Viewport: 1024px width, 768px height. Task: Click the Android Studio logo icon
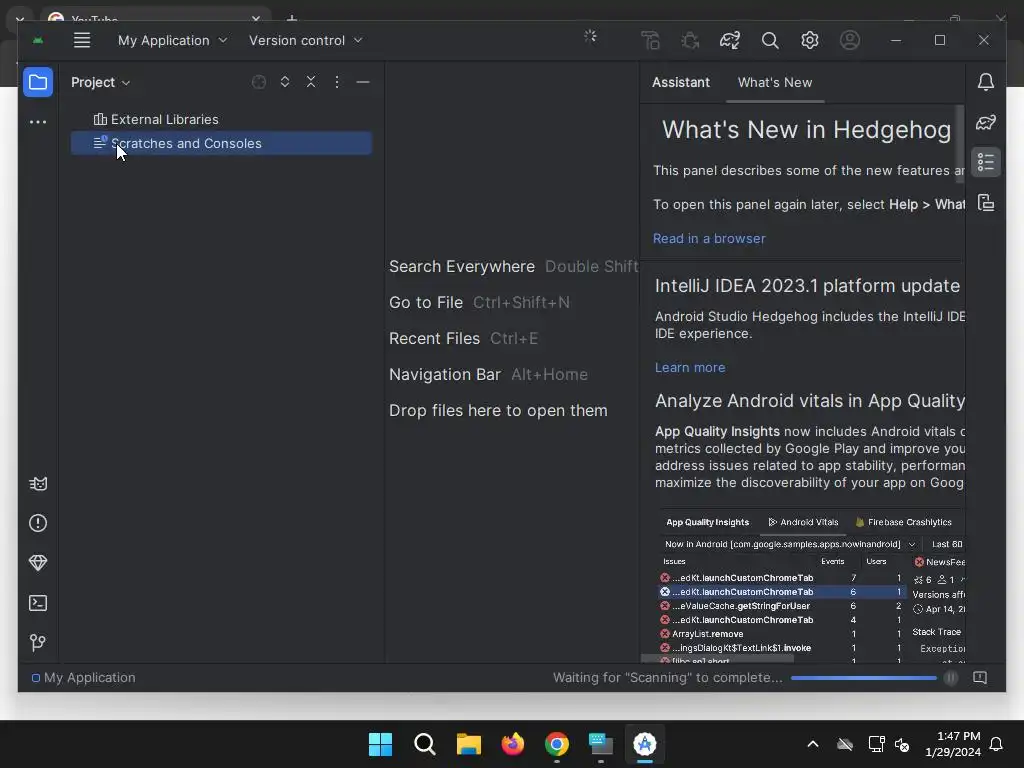(x=38, y=40)
